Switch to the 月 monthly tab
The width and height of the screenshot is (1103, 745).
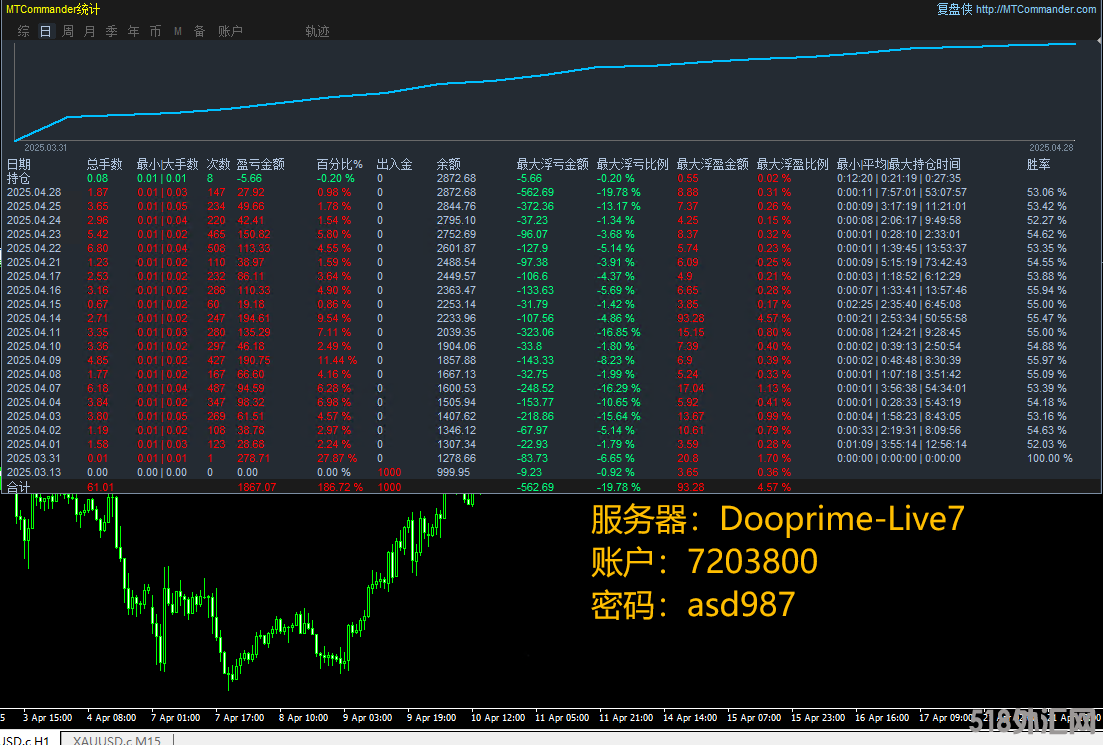(x=89, y=32)
